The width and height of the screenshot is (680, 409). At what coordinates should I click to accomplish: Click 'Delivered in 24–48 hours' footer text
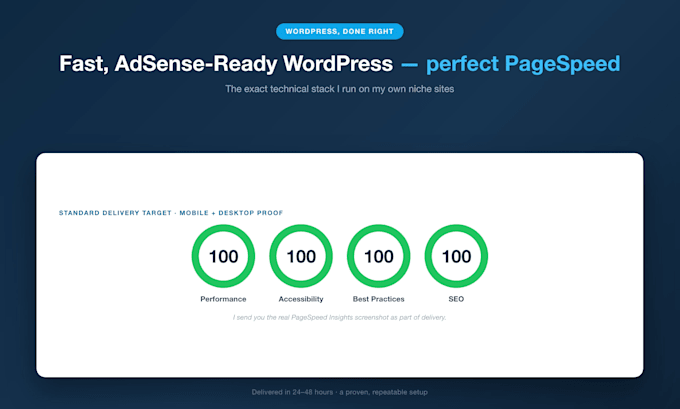[x=340, y=392]
